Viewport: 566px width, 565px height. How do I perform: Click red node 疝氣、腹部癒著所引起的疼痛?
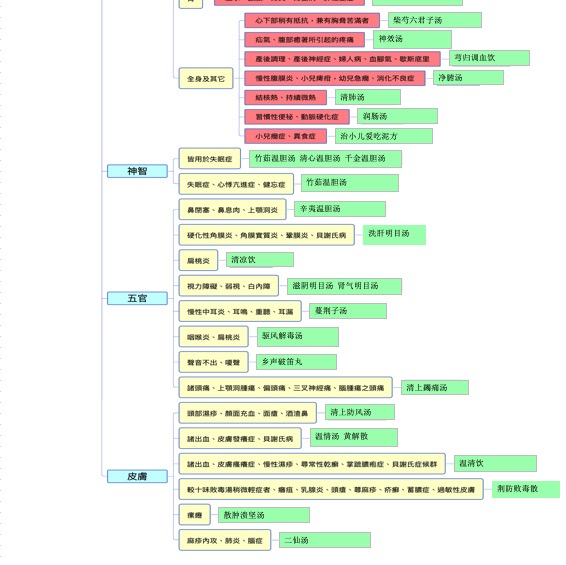pos(304,40)
